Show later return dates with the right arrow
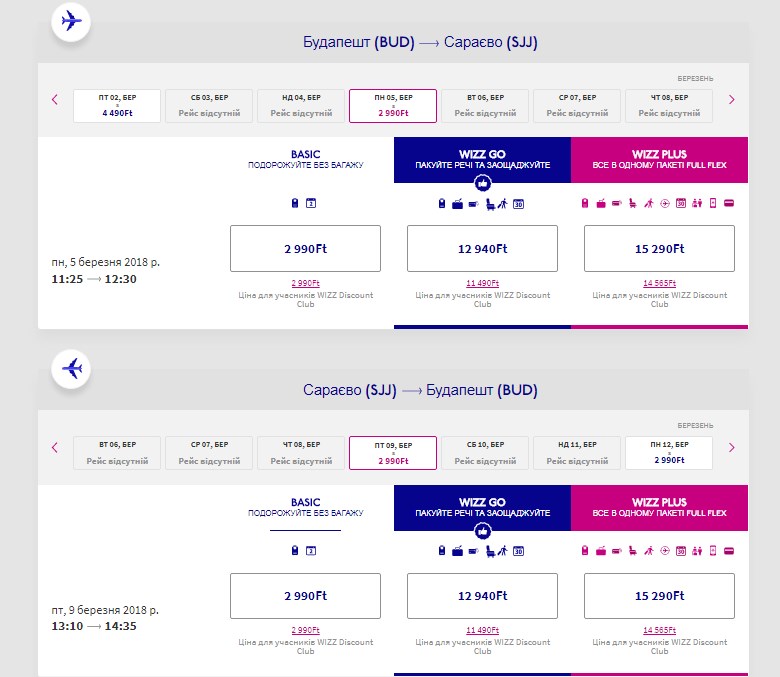The image size is (780, 677). pyautogui.click(x=731, y=448)
